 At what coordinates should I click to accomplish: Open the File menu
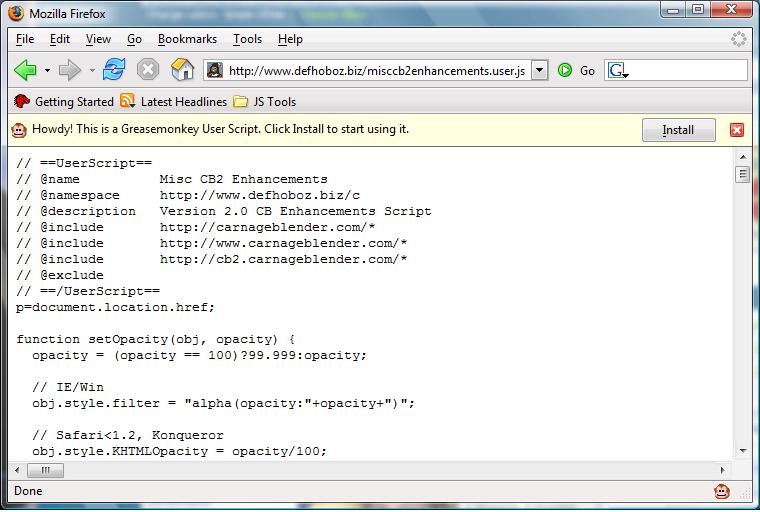tap(25, 39)
